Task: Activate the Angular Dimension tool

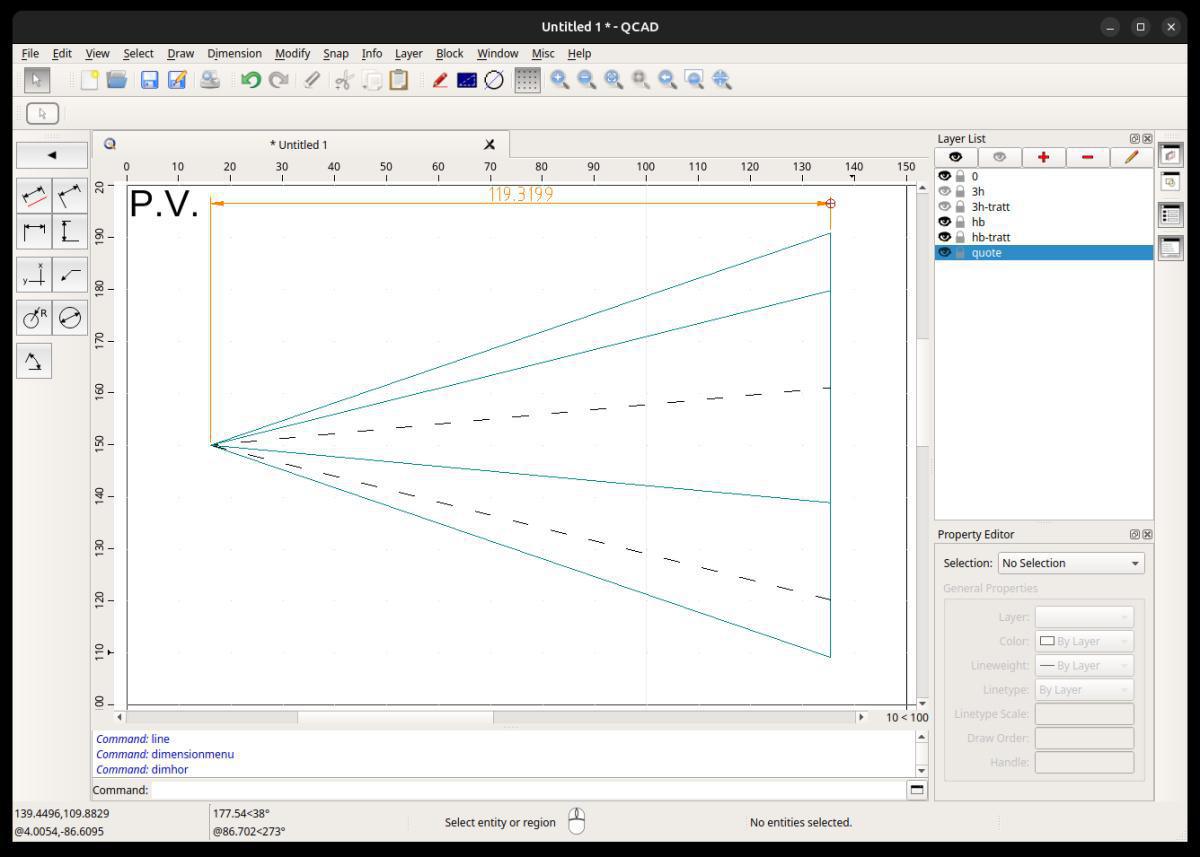Action: tap(34, 361)
